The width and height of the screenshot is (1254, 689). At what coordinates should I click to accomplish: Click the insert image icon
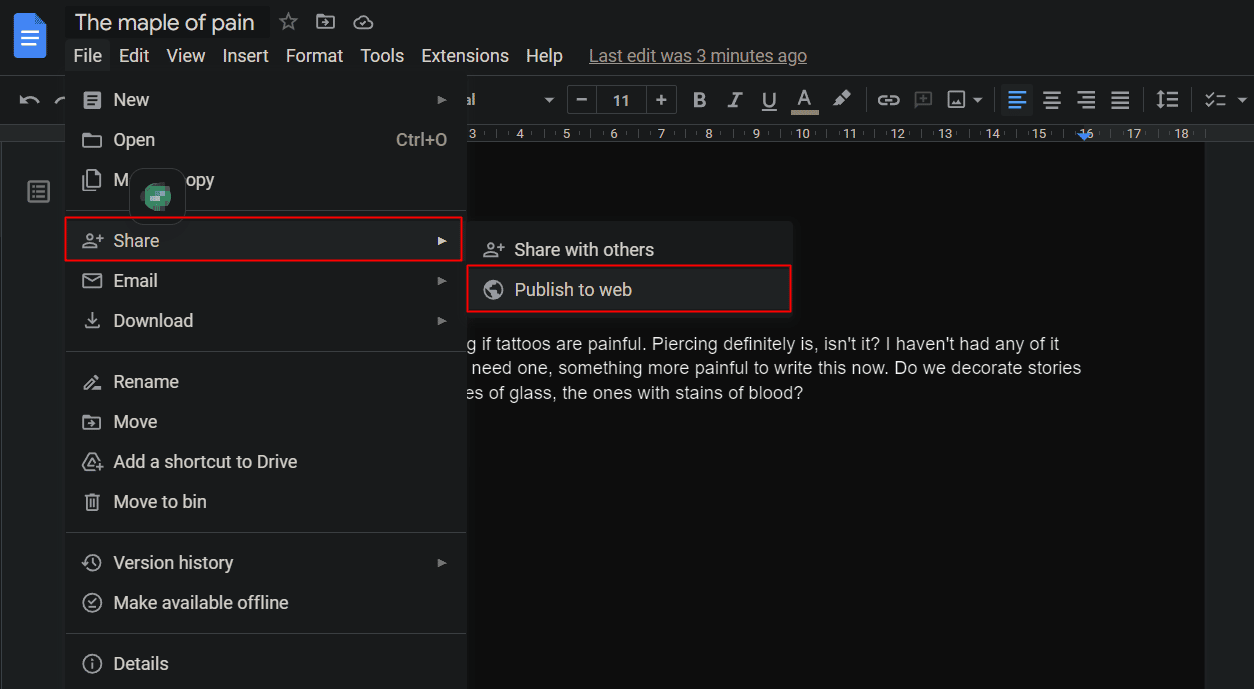pos(957,100)
